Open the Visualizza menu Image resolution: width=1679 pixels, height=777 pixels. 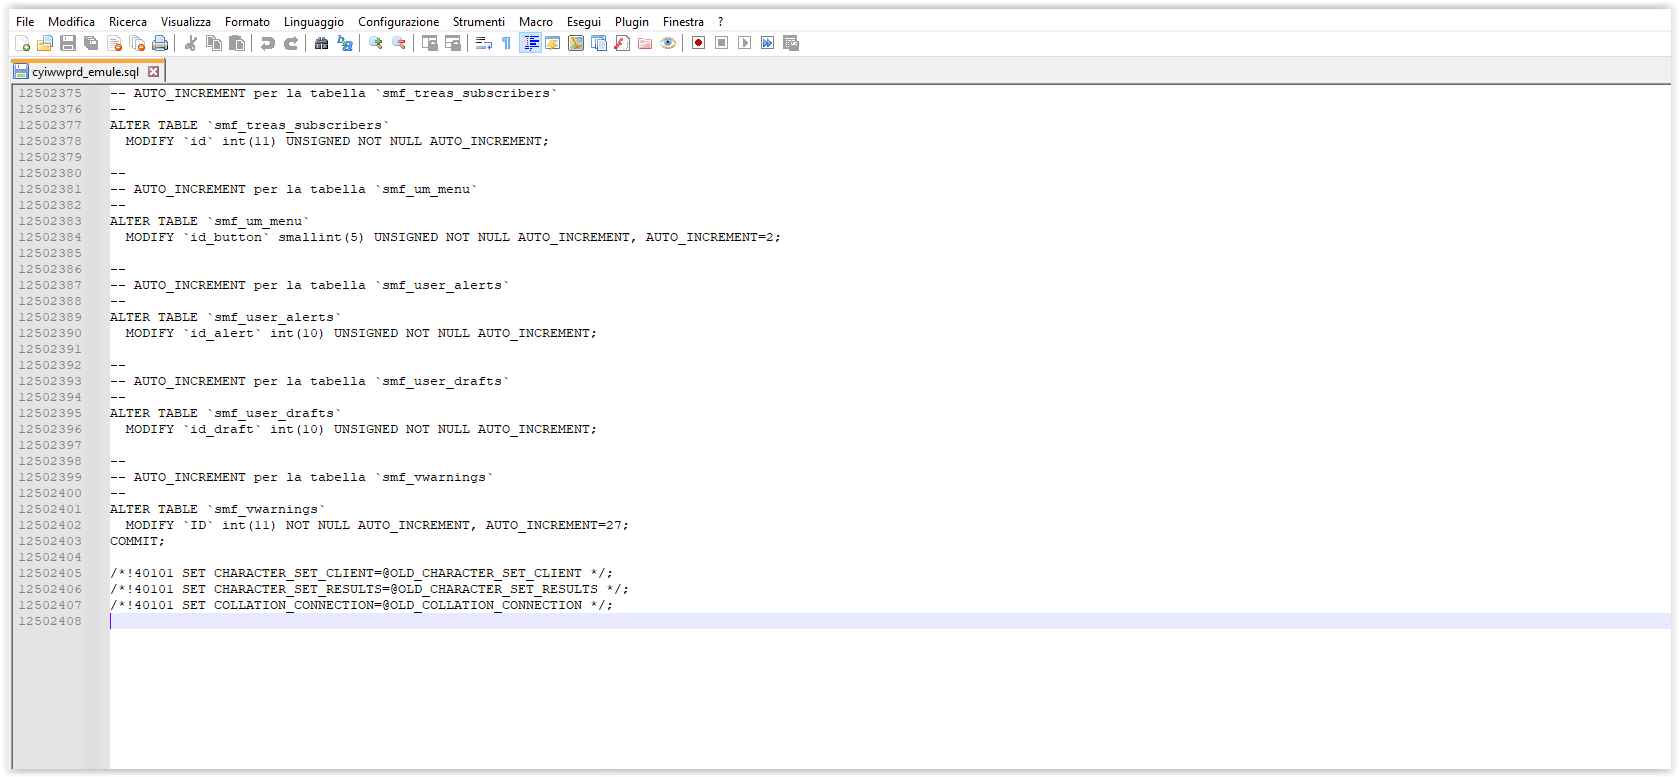186,21
